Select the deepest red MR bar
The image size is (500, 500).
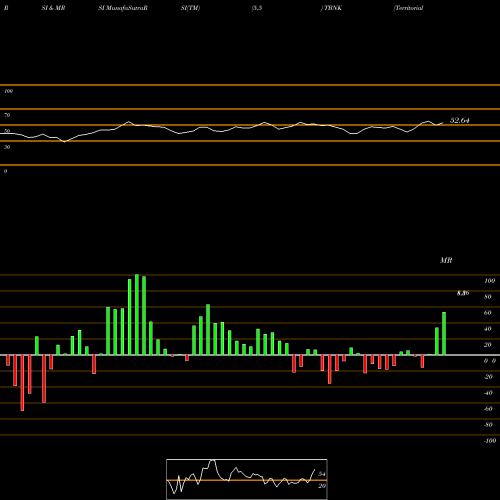[22, 383]
